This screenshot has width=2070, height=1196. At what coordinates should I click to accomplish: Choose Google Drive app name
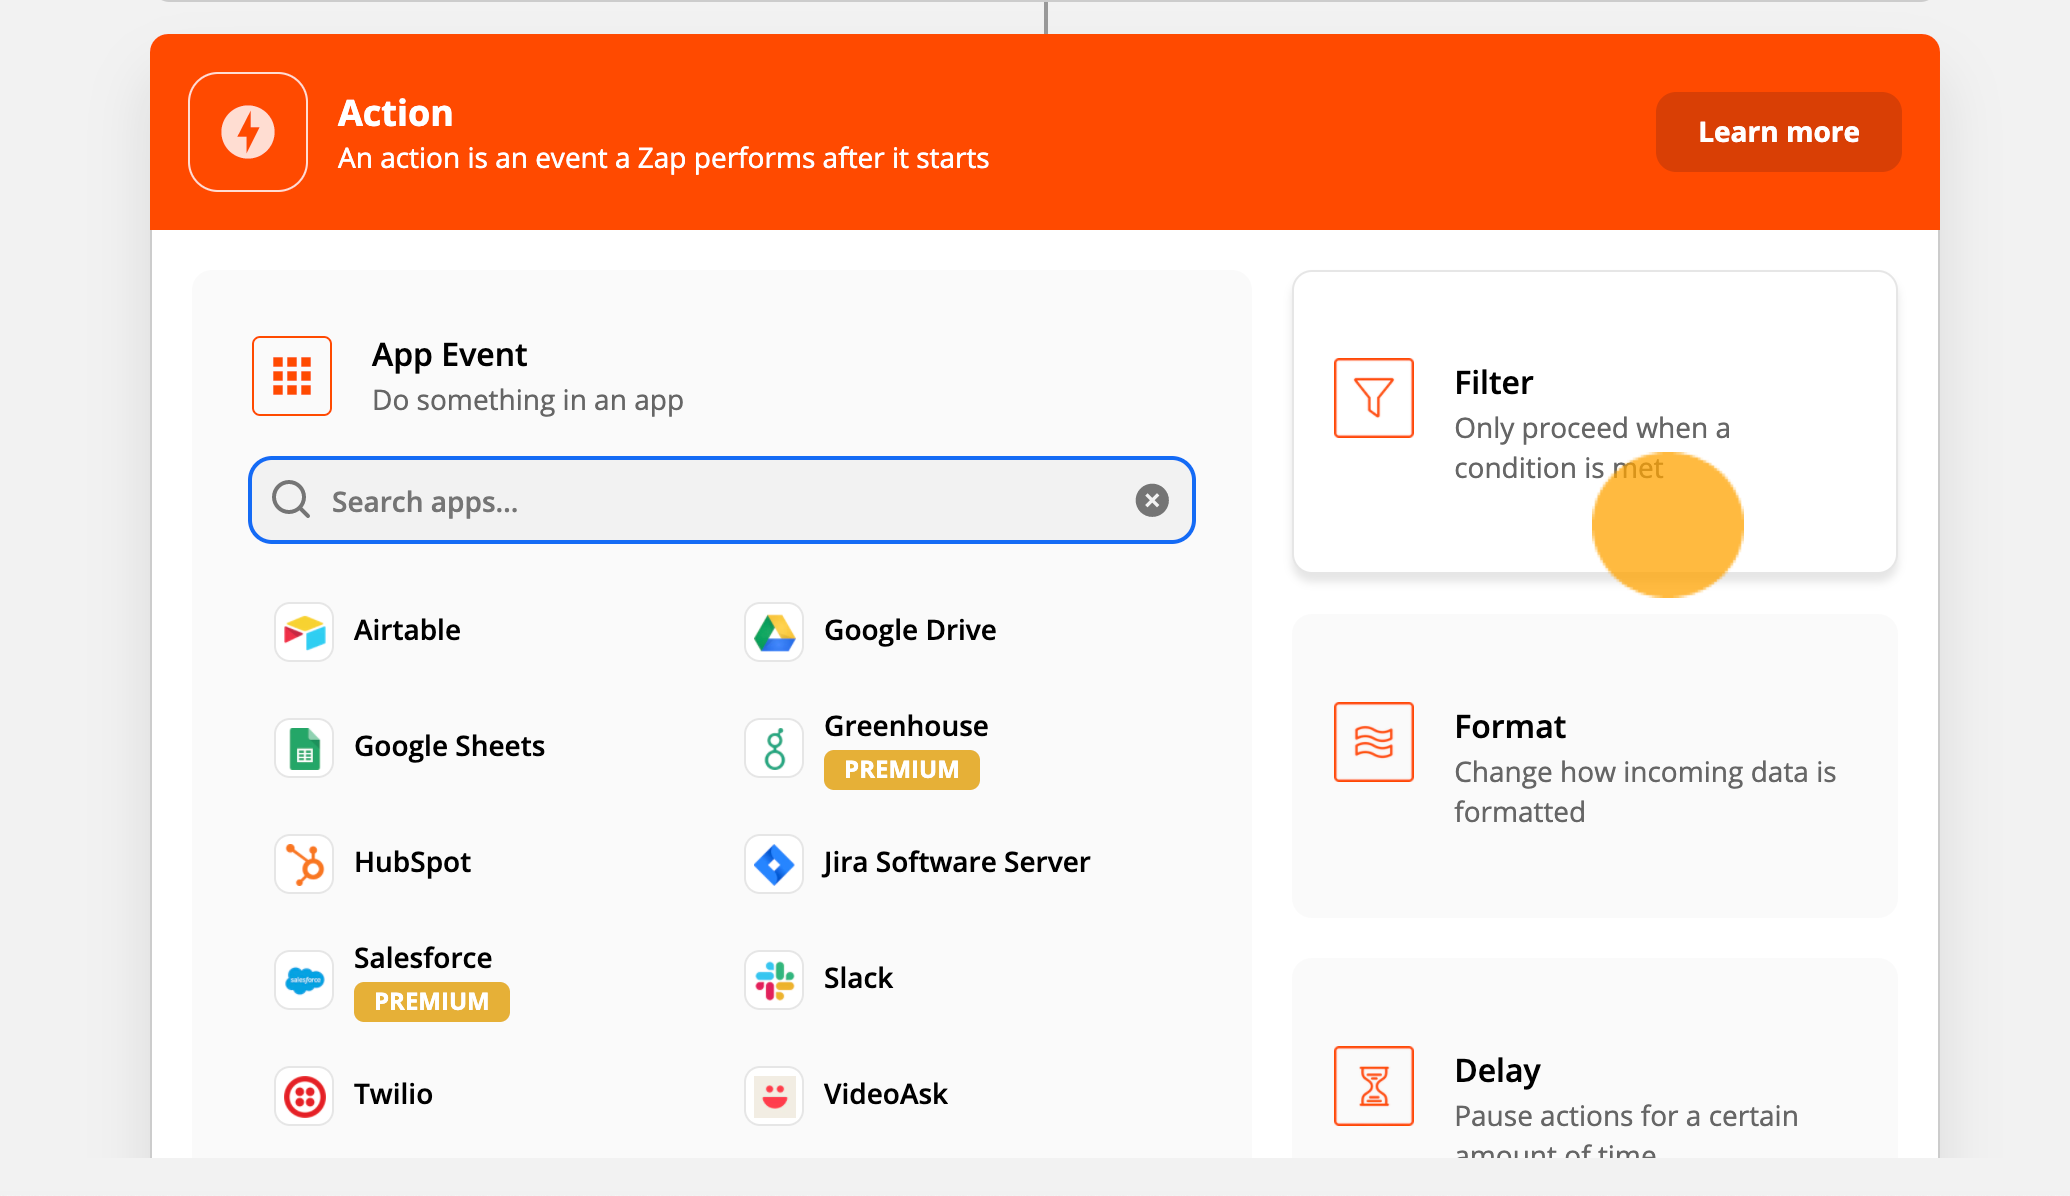[910, 630]
